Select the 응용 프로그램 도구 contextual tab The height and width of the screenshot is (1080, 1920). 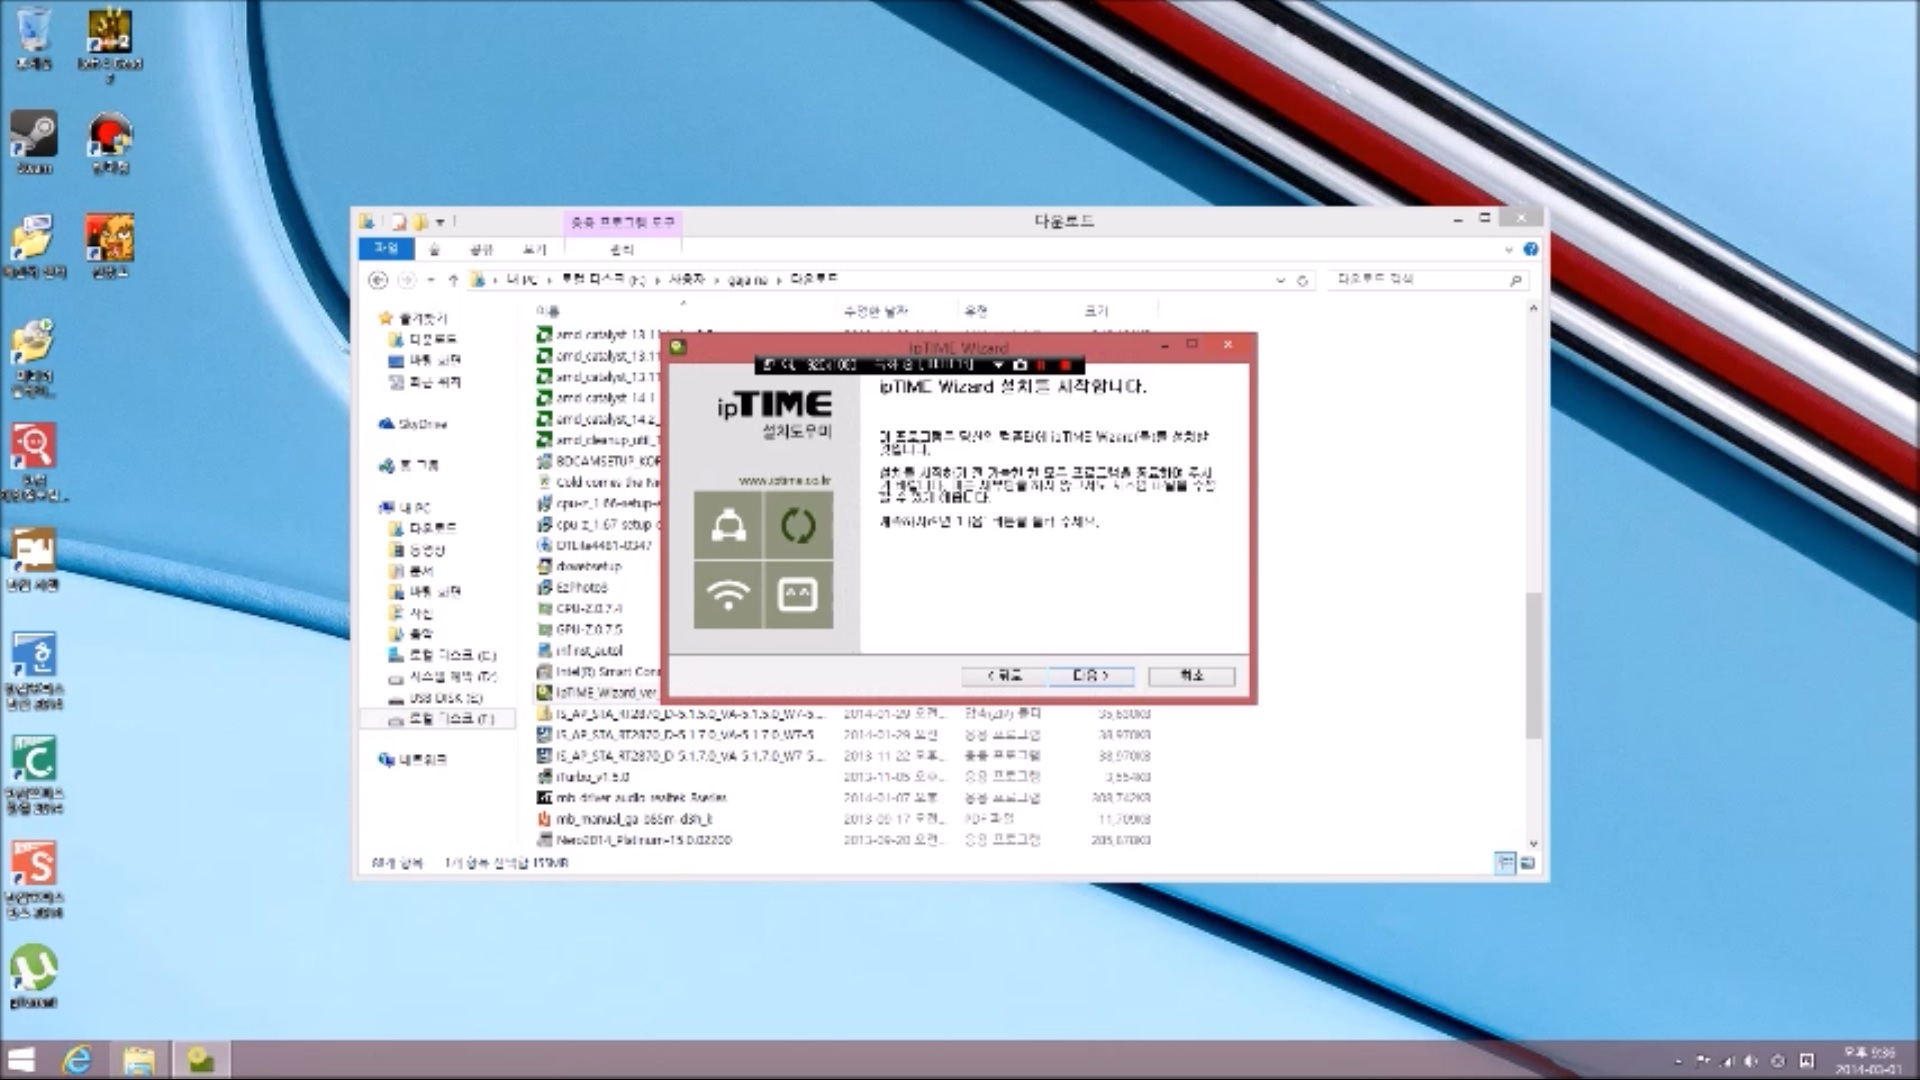pos(623,222)
